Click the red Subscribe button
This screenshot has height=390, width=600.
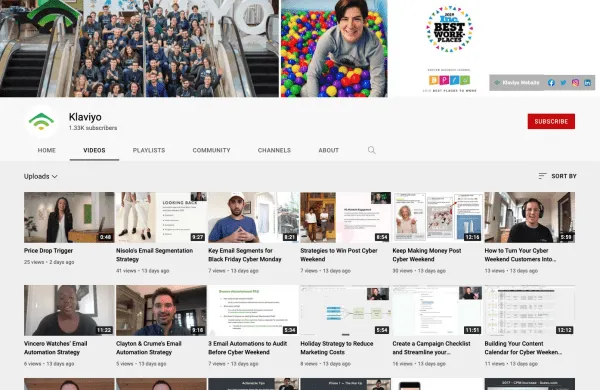click(551, 121)
